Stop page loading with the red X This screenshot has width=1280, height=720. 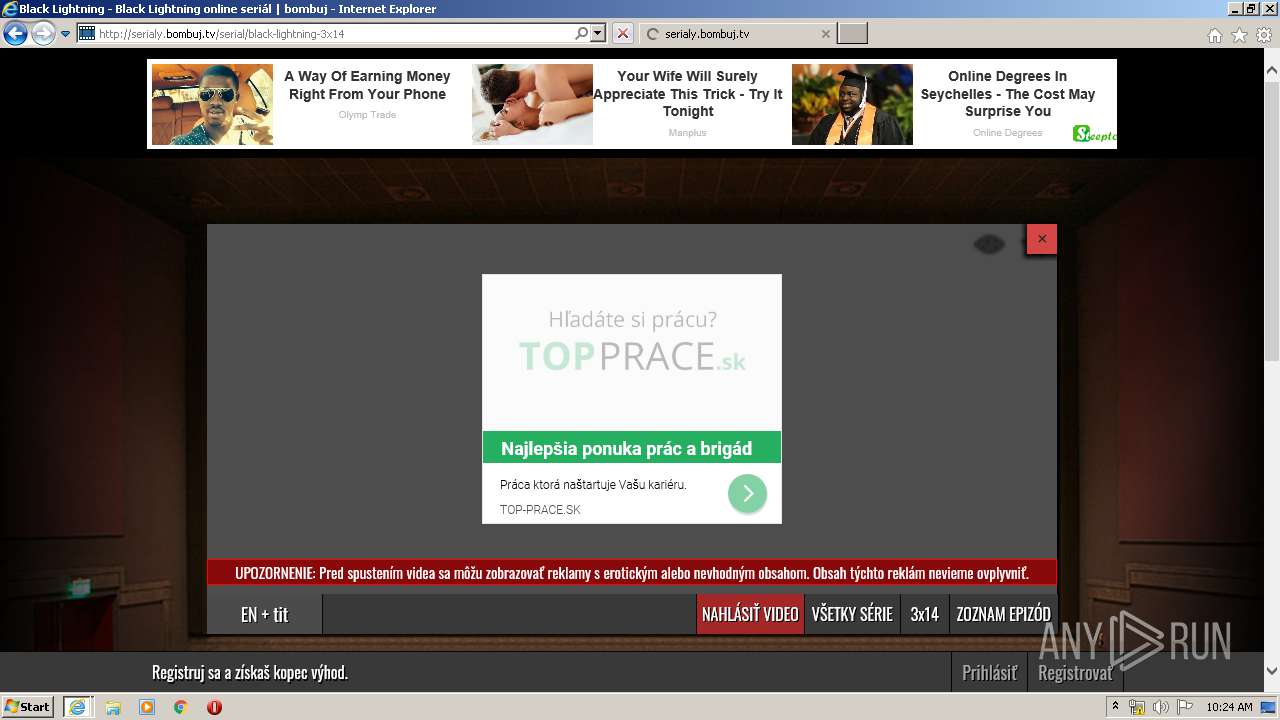(x=623, y=33)
